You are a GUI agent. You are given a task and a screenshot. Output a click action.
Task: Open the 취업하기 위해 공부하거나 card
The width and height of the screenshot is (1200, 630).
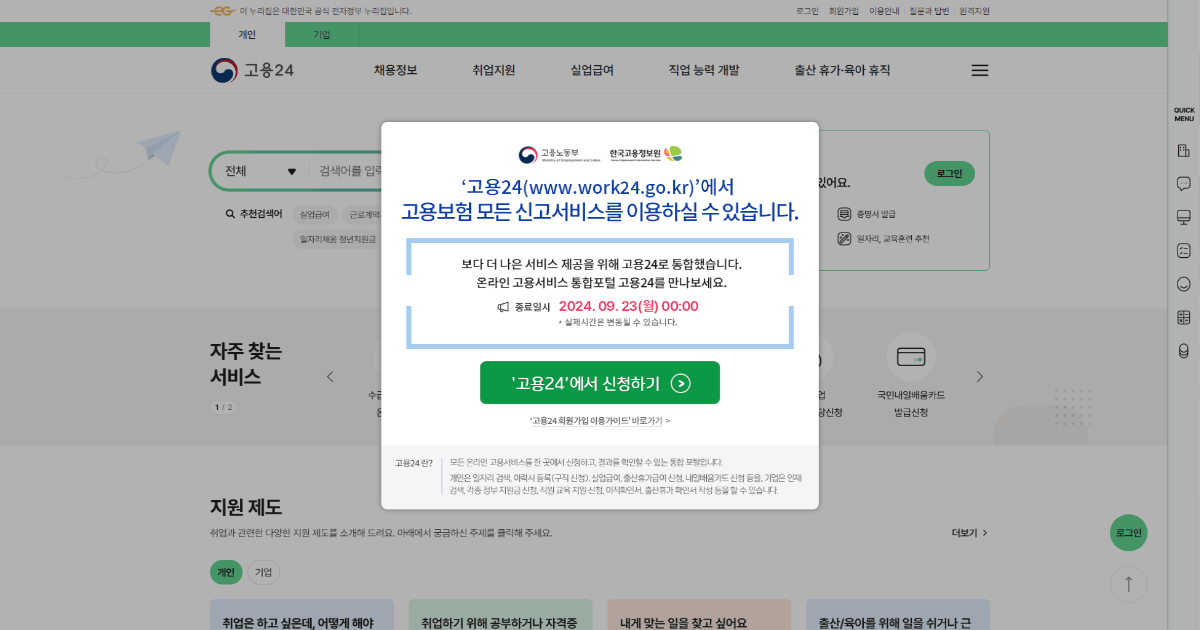(500, 615)
